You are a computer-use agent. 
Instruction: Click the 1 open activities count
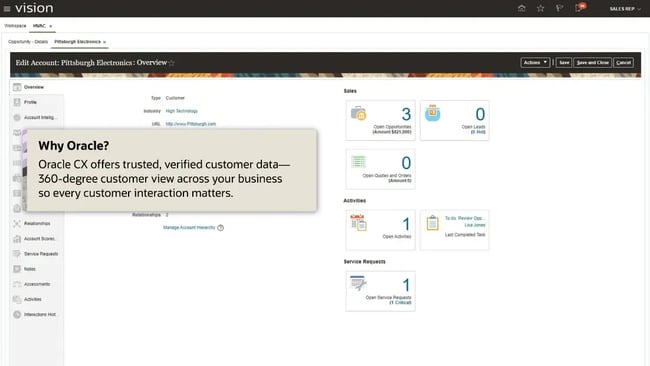tap(406, 224)
